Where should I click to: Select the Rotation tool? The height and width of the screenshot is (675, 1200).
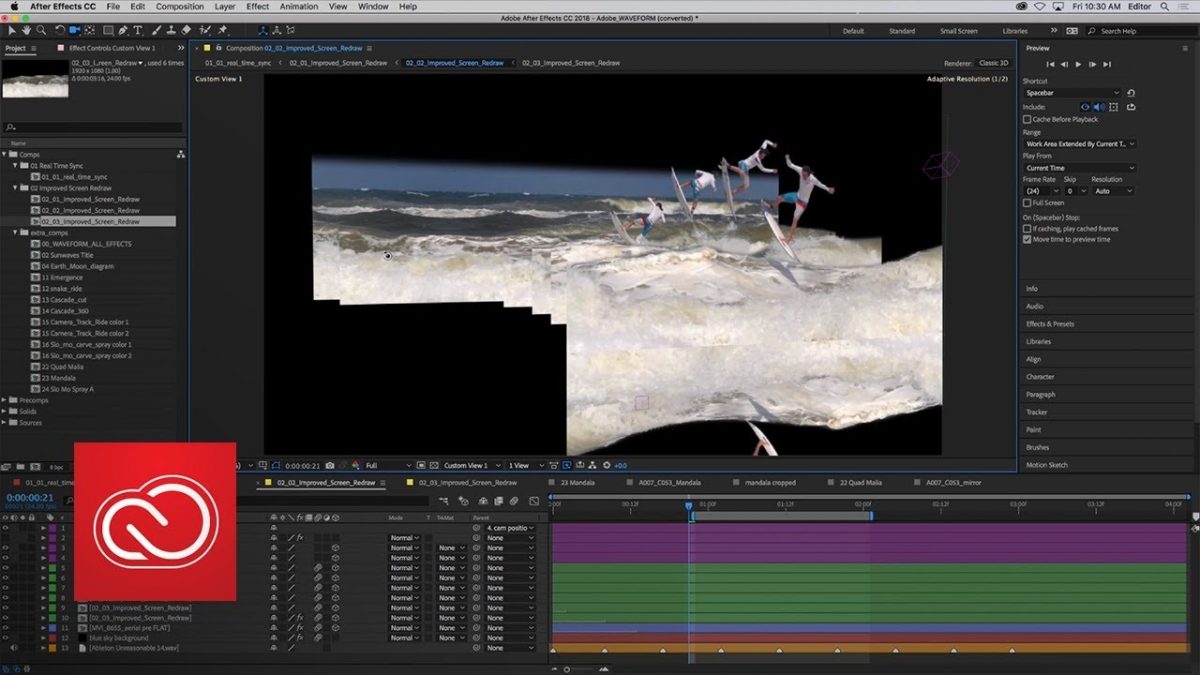pos(60,30)
